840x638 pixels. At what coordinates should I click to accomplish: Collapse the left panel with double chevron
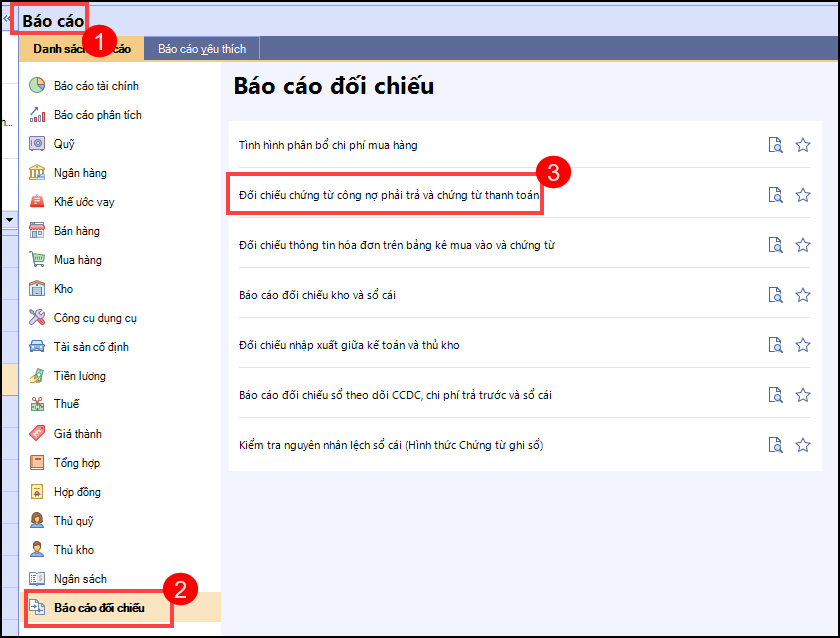pyautogui.click(x=9, y=18)
